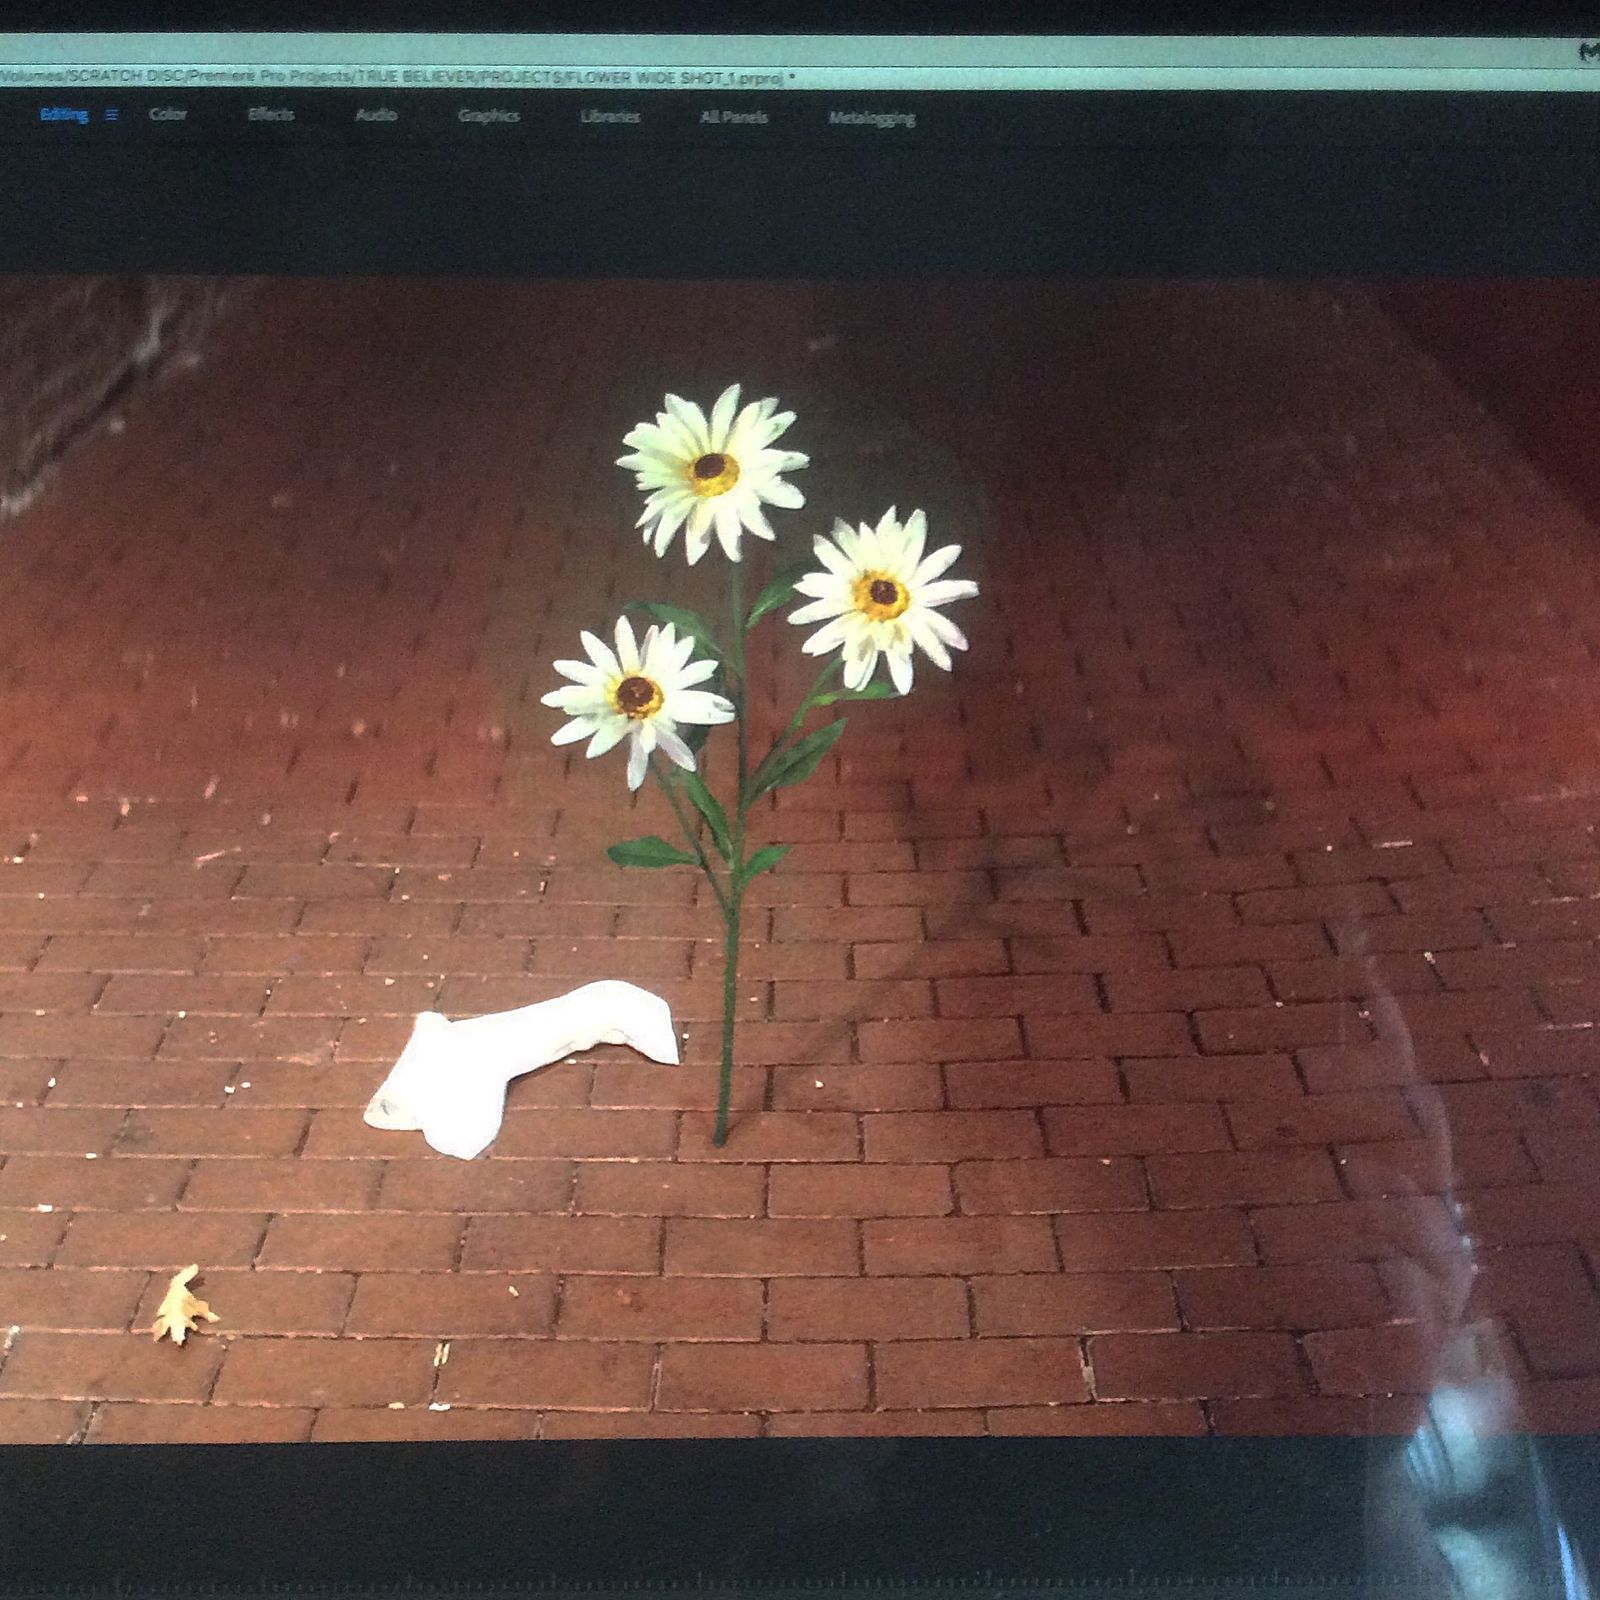Switch to the Metalogging workspace

click(871, 118)
